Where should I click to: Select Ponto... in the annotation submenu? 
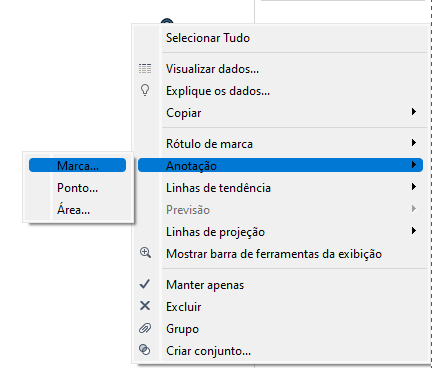(x=77, y=188)
